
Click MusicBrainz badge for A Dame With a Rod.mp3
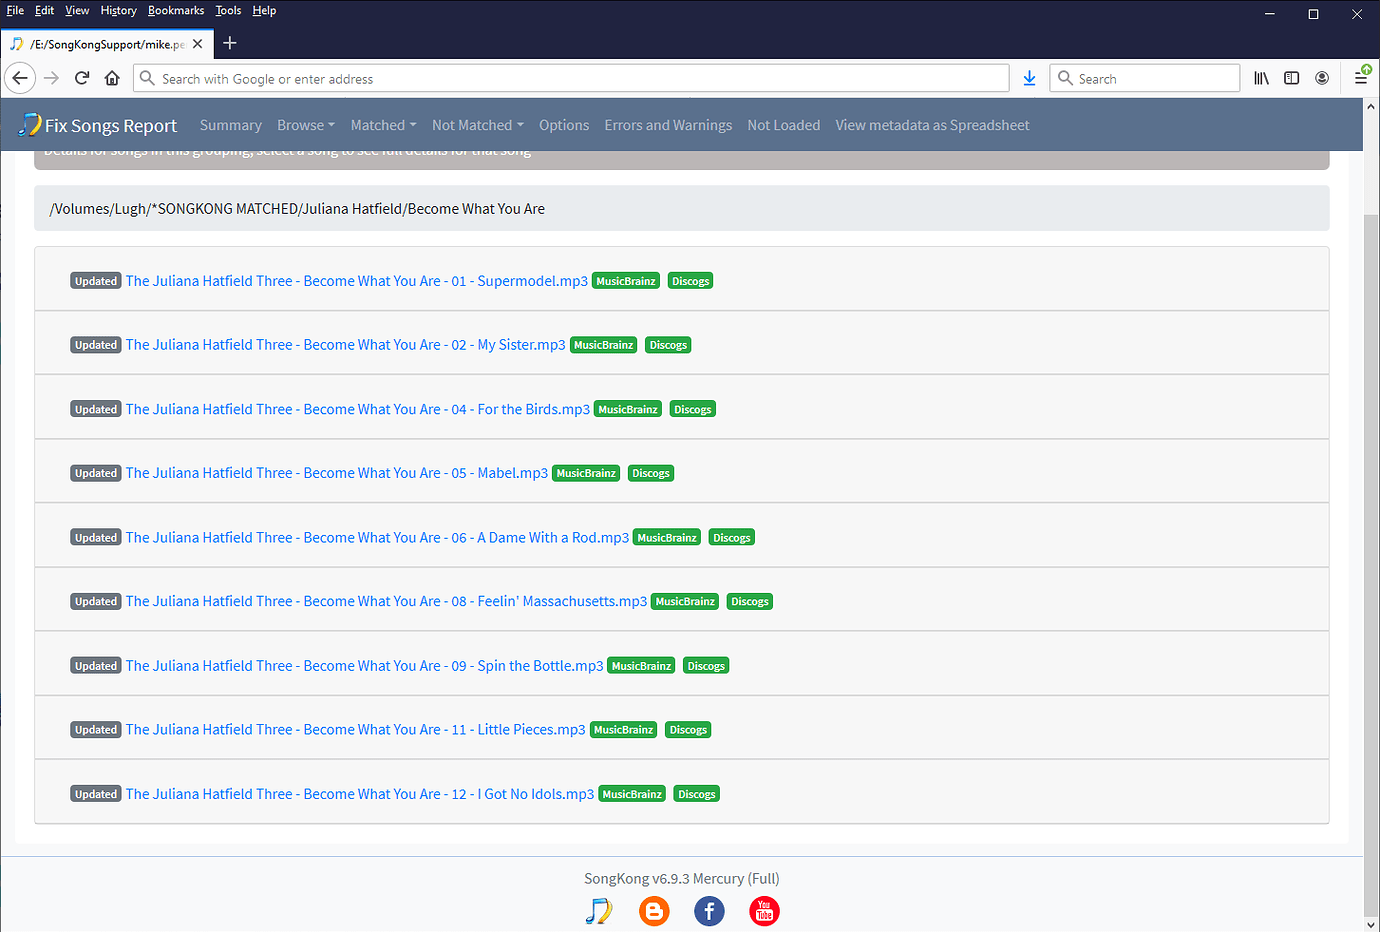coord(667,537)
